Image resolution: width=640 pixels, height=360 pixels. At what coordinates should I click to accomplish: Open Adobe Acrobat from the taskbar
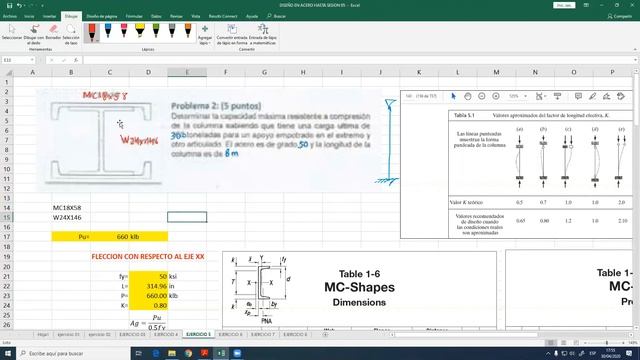click(x=204, y=353)
